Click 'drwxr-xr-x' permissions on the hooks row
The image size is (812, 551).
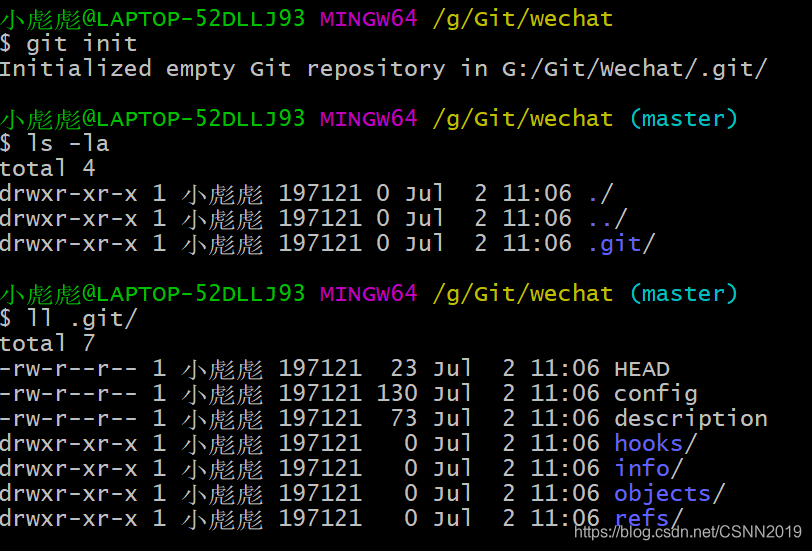(x=68, y=444)
